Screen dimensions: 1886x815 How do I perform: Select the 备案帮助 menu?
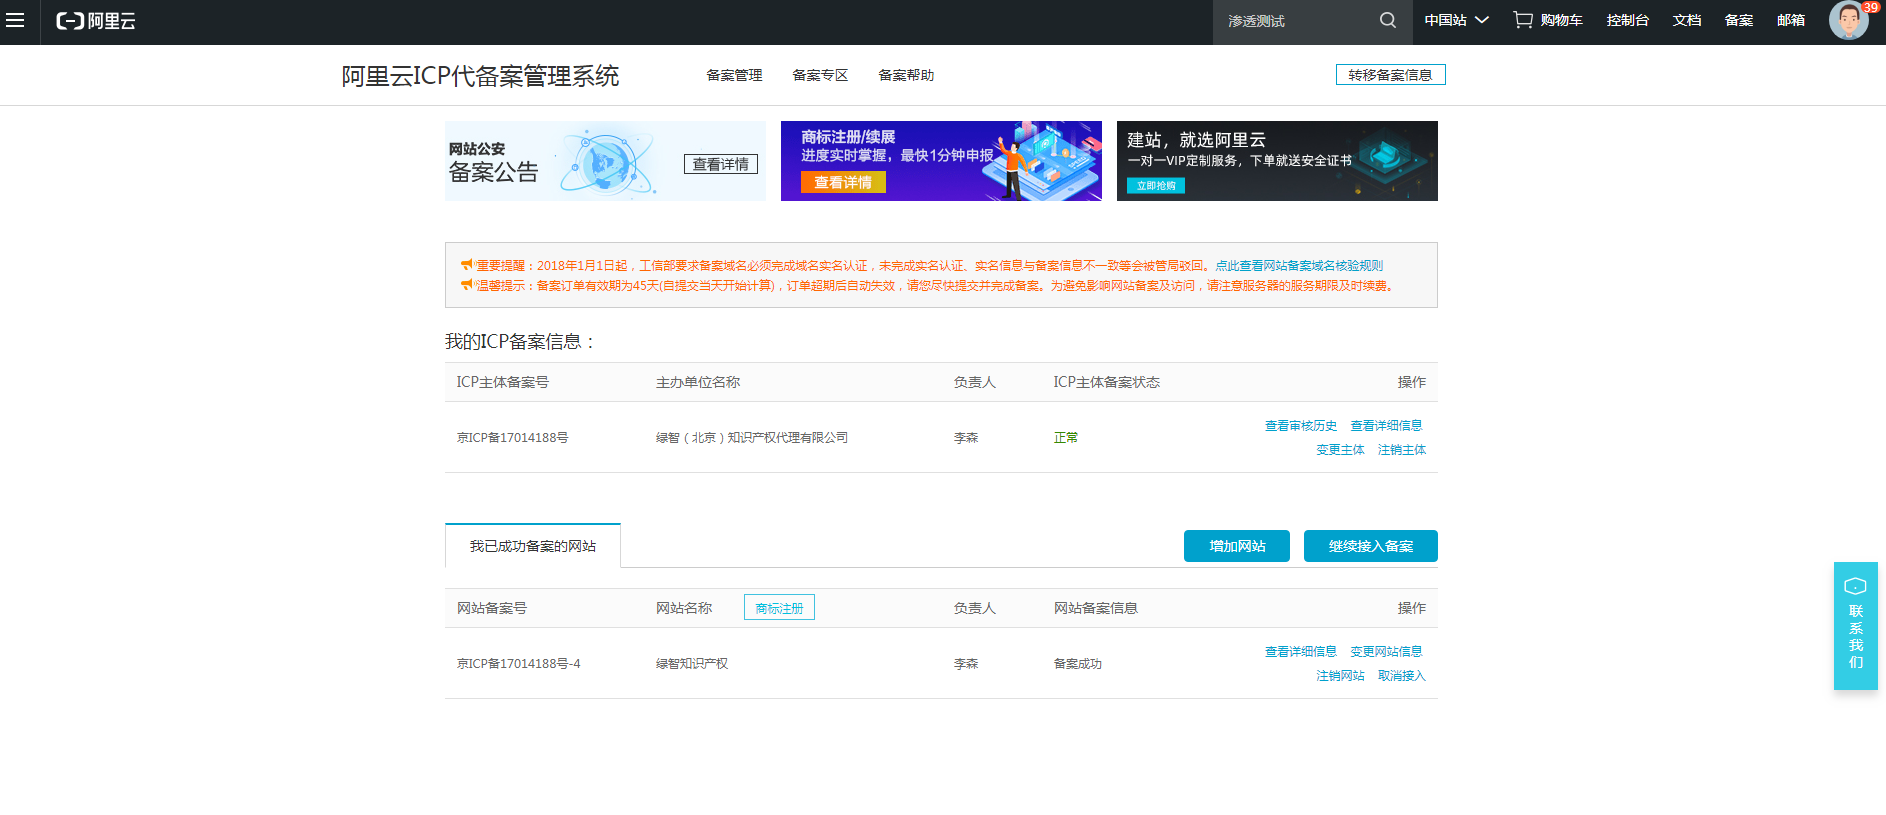(906, 75)
